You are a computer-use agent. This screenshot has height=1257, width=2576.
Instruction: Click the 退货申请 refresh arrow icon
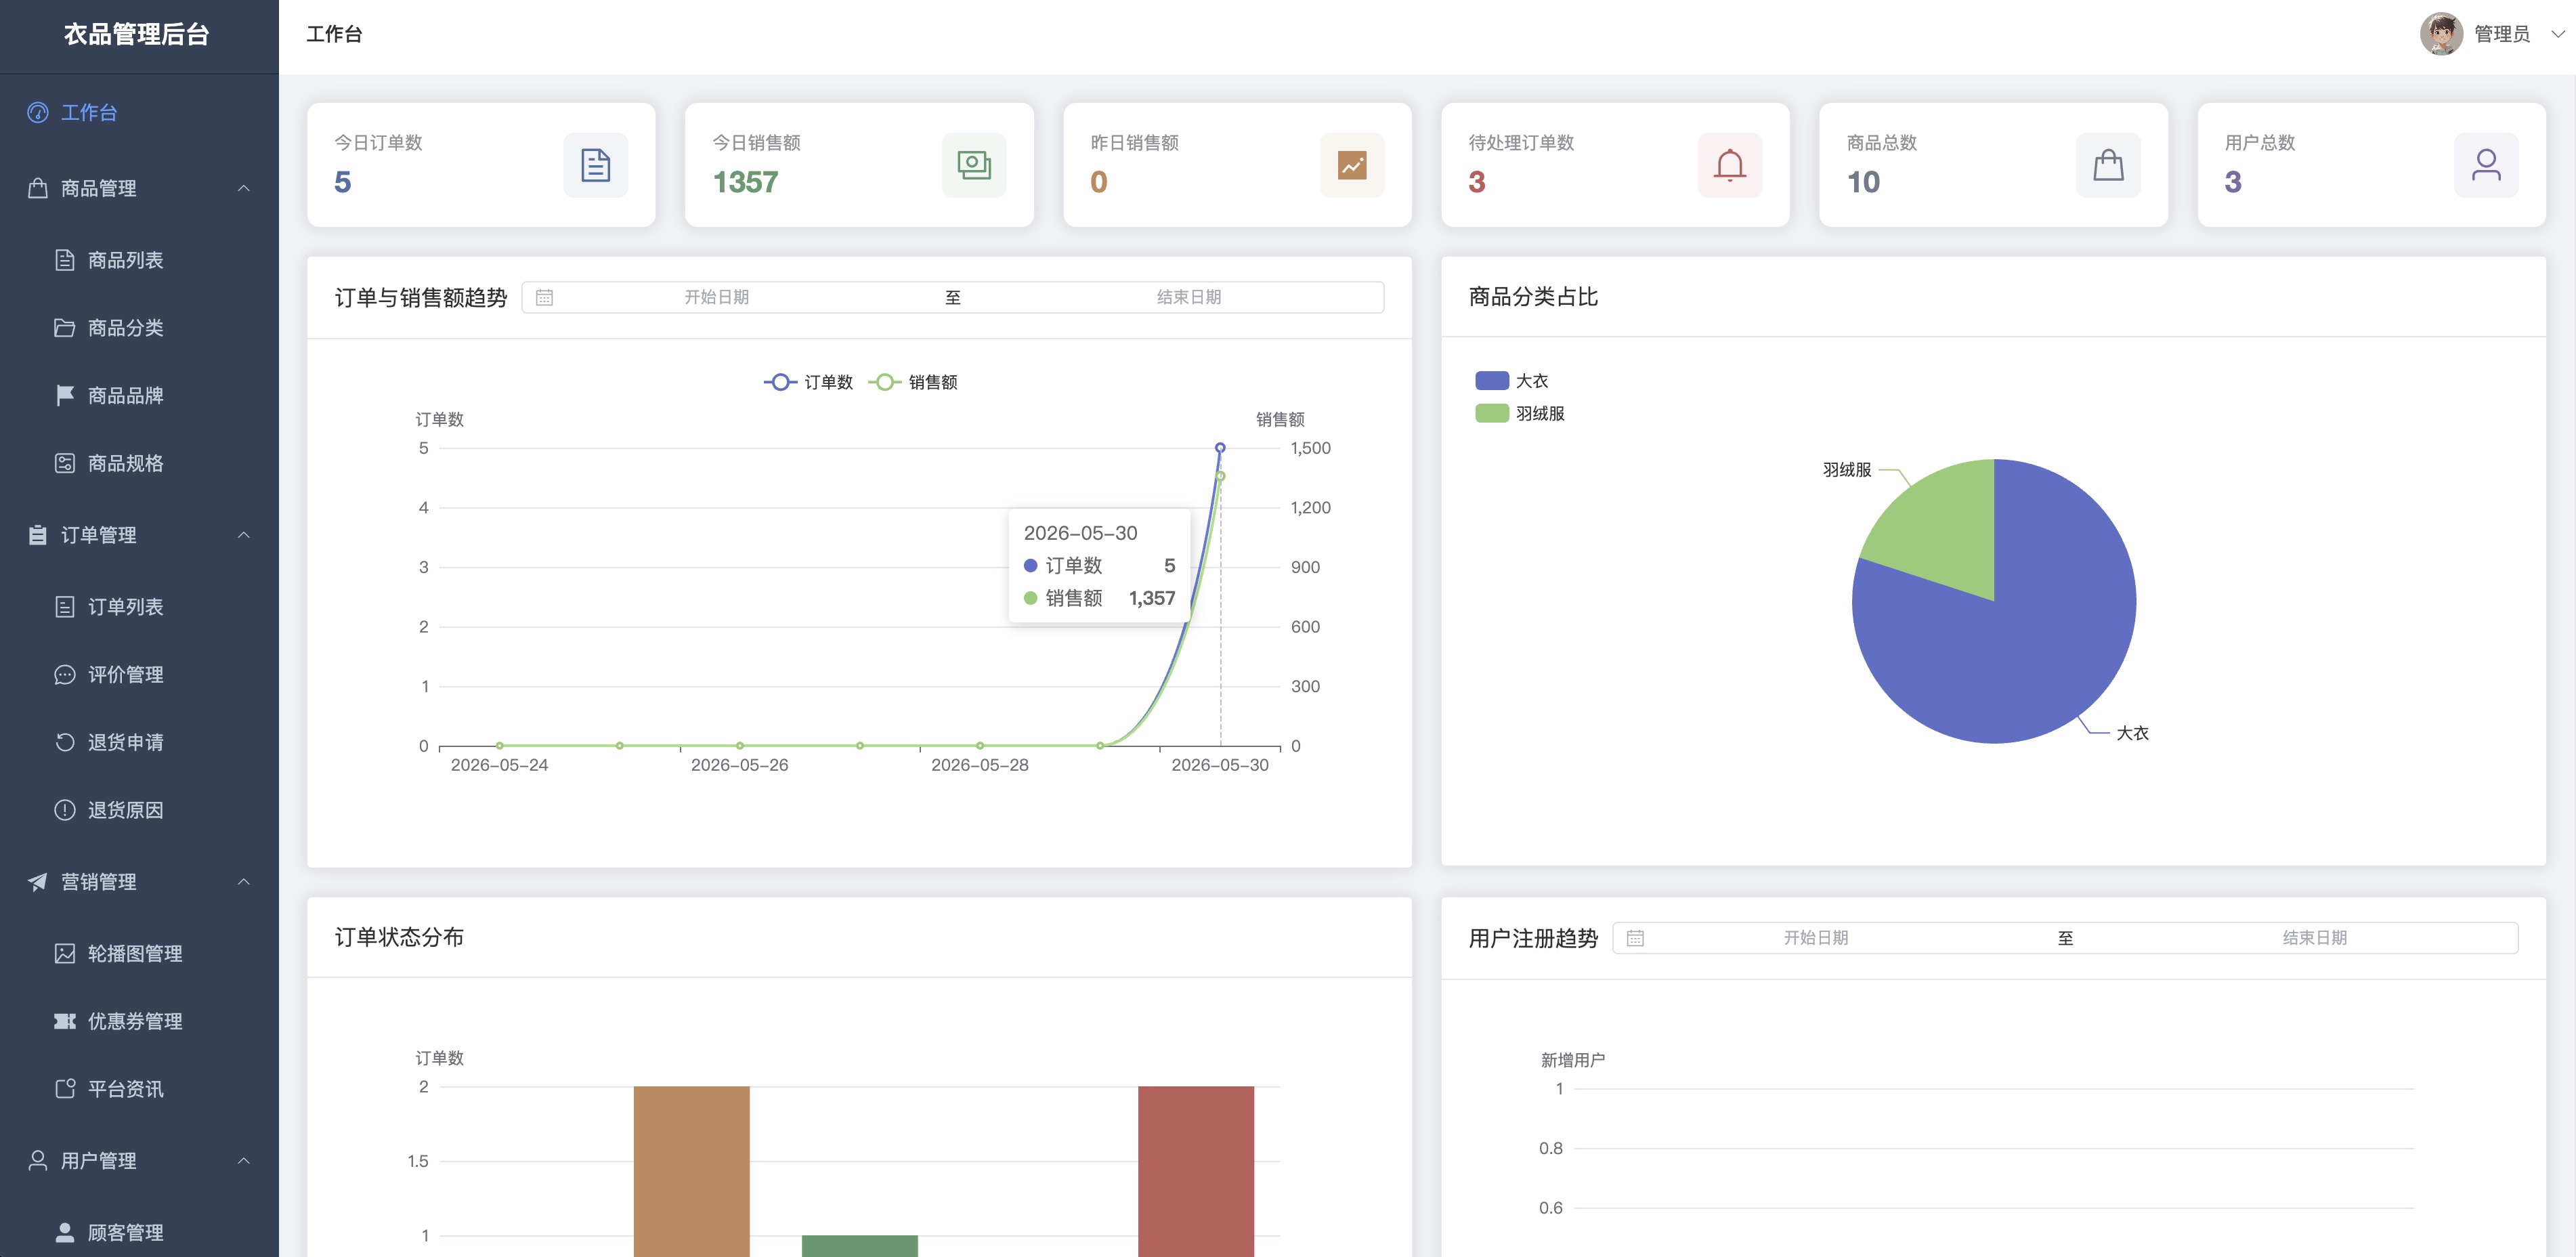tap(65, 742)
